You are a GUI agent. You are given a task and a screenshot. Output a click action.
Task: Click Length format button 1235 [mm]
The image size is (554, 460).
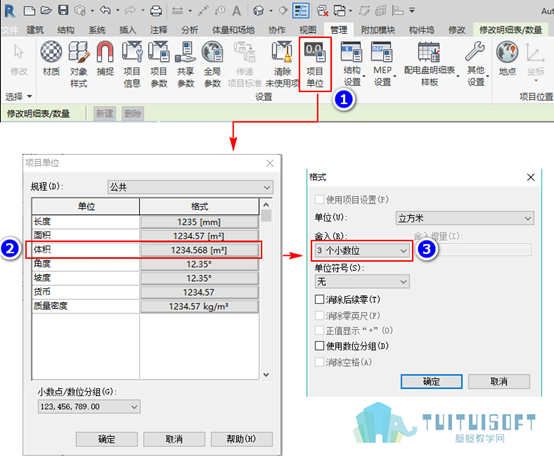(x=199, y=222)
